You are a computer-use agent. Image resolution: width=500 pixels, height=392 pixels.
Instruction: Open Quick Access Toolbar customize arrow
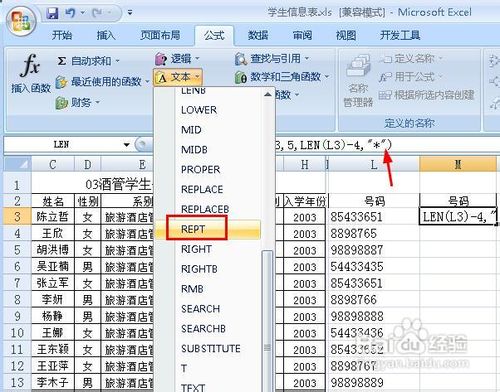(x=130, y=13)
